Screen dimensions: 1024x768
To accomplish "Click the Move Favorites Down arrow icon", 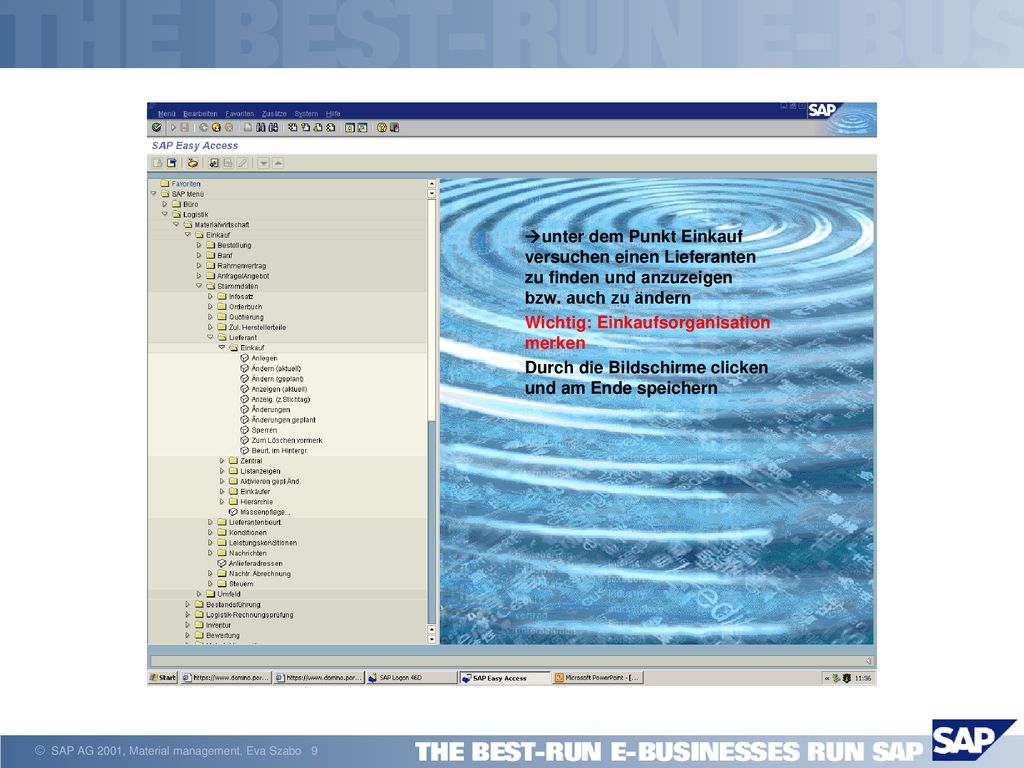I will [x=263, y=163].
